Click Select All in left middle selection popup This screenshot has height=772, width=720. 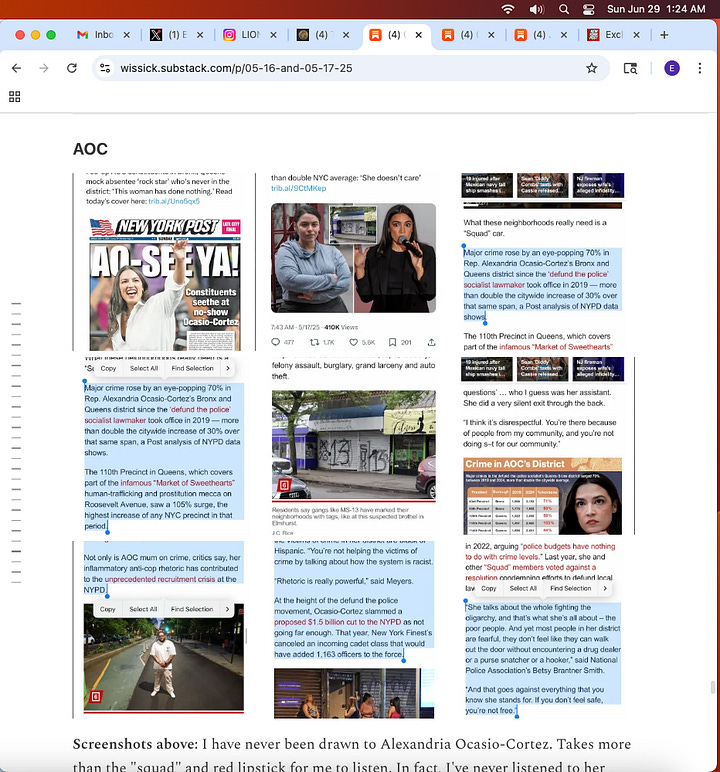[x=144, y=368]
